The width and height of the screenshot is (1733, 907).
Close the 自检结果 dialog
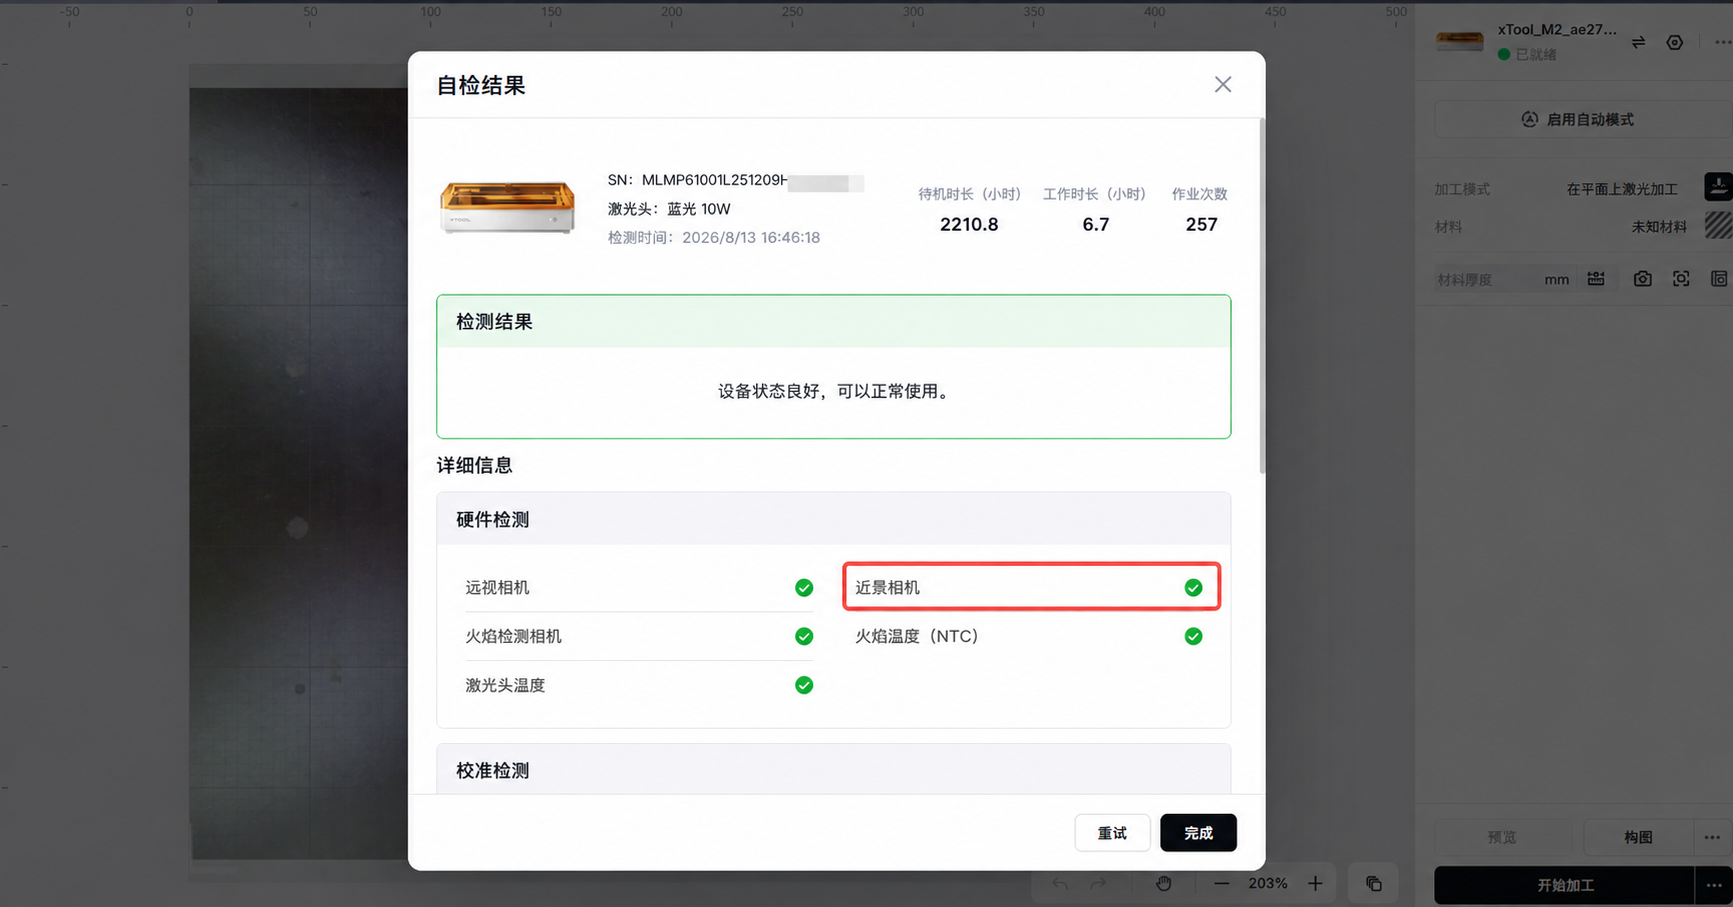click(x=1222, y=85)
